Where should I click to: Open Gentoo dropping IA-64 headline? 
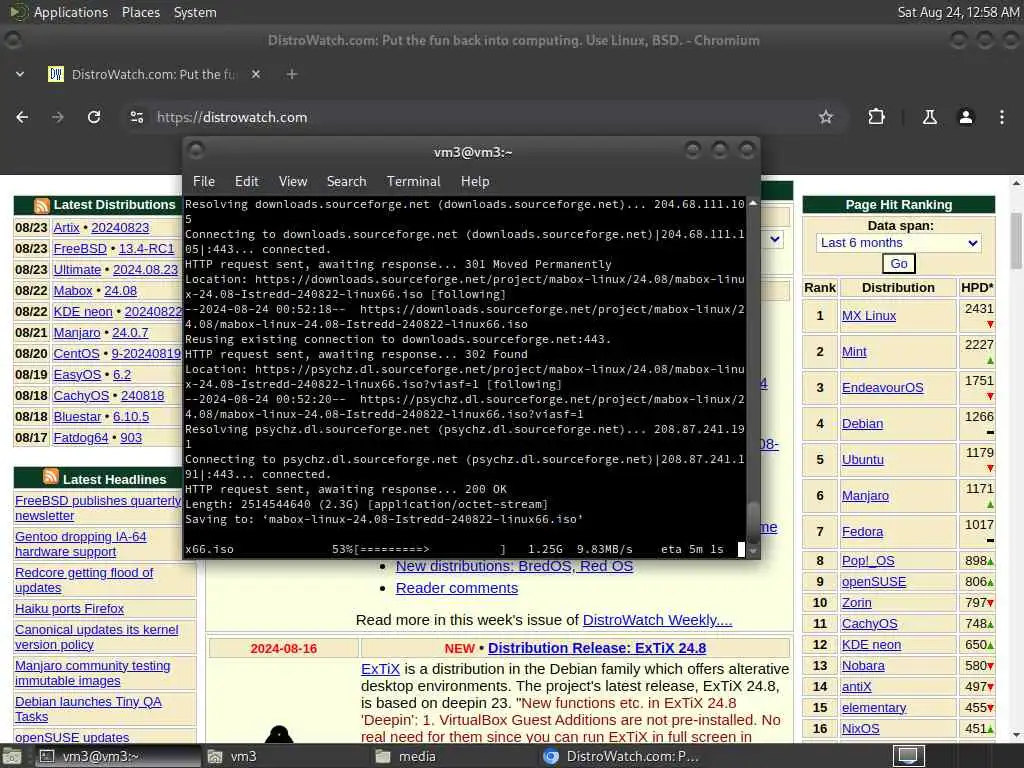[80, 544]
